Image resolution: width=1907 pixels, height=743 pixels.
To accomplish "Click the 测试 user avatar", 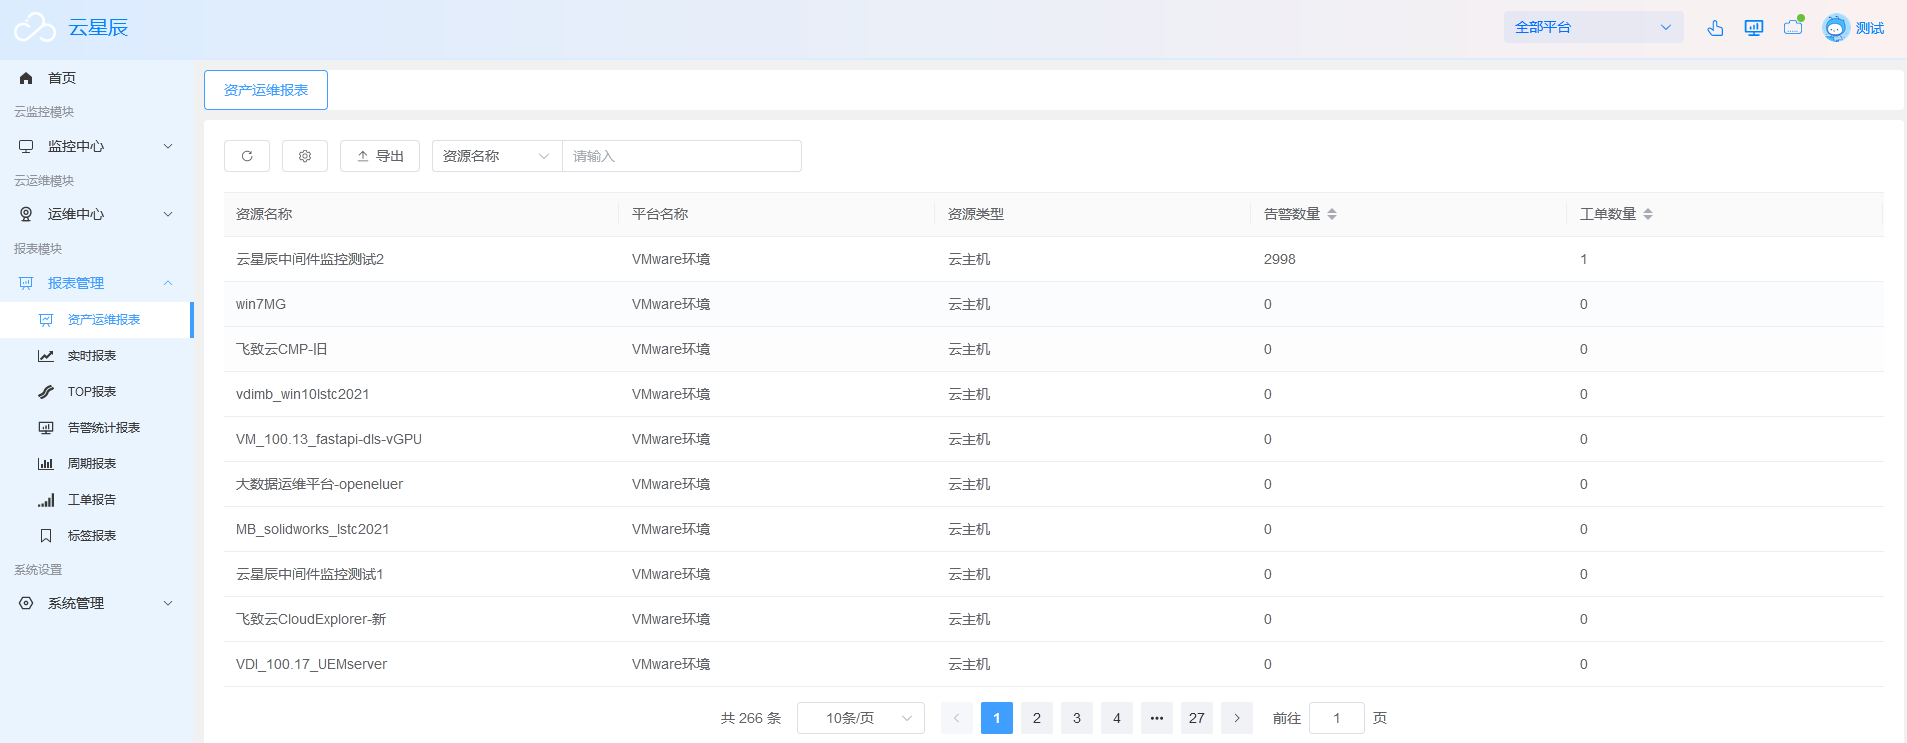I will tap(1836, 28).
